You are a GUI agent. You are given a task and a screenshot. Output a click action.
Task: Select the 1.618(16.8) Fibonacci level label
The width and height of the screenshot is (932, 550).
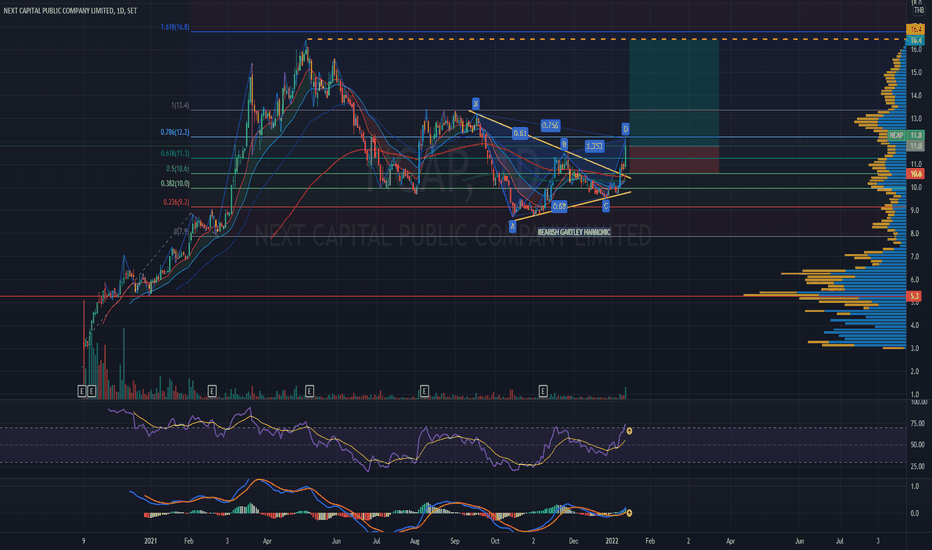coord(175,27)
